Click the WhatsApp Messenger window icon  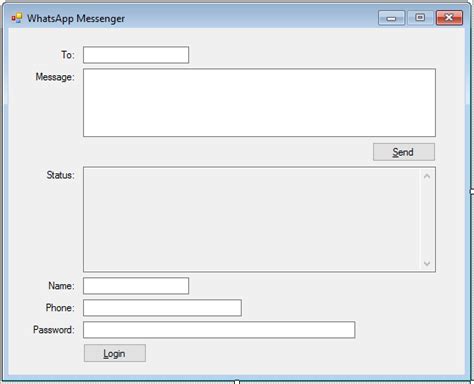point(17,18)
